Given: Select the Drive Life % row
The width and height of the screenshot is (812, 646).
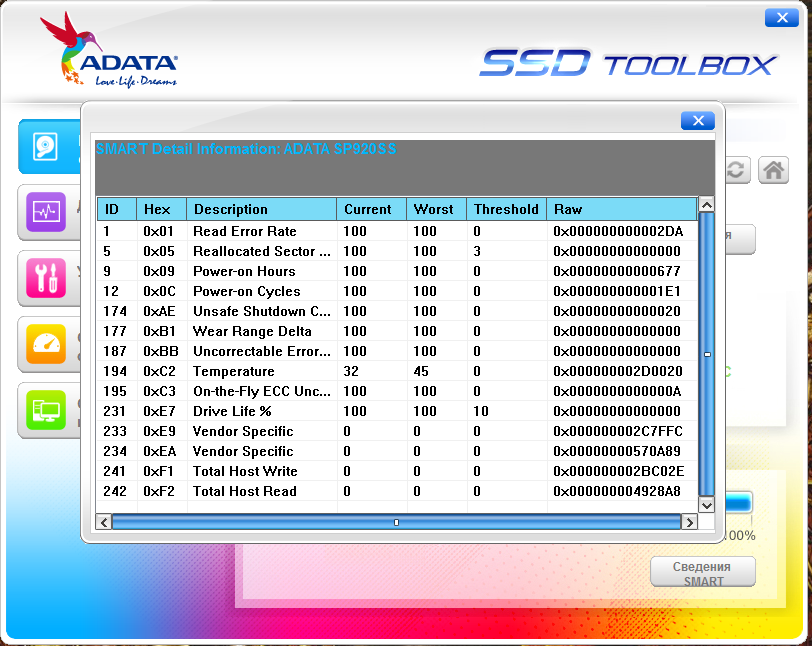Looking at the screenshot, I should pos(397,411).
